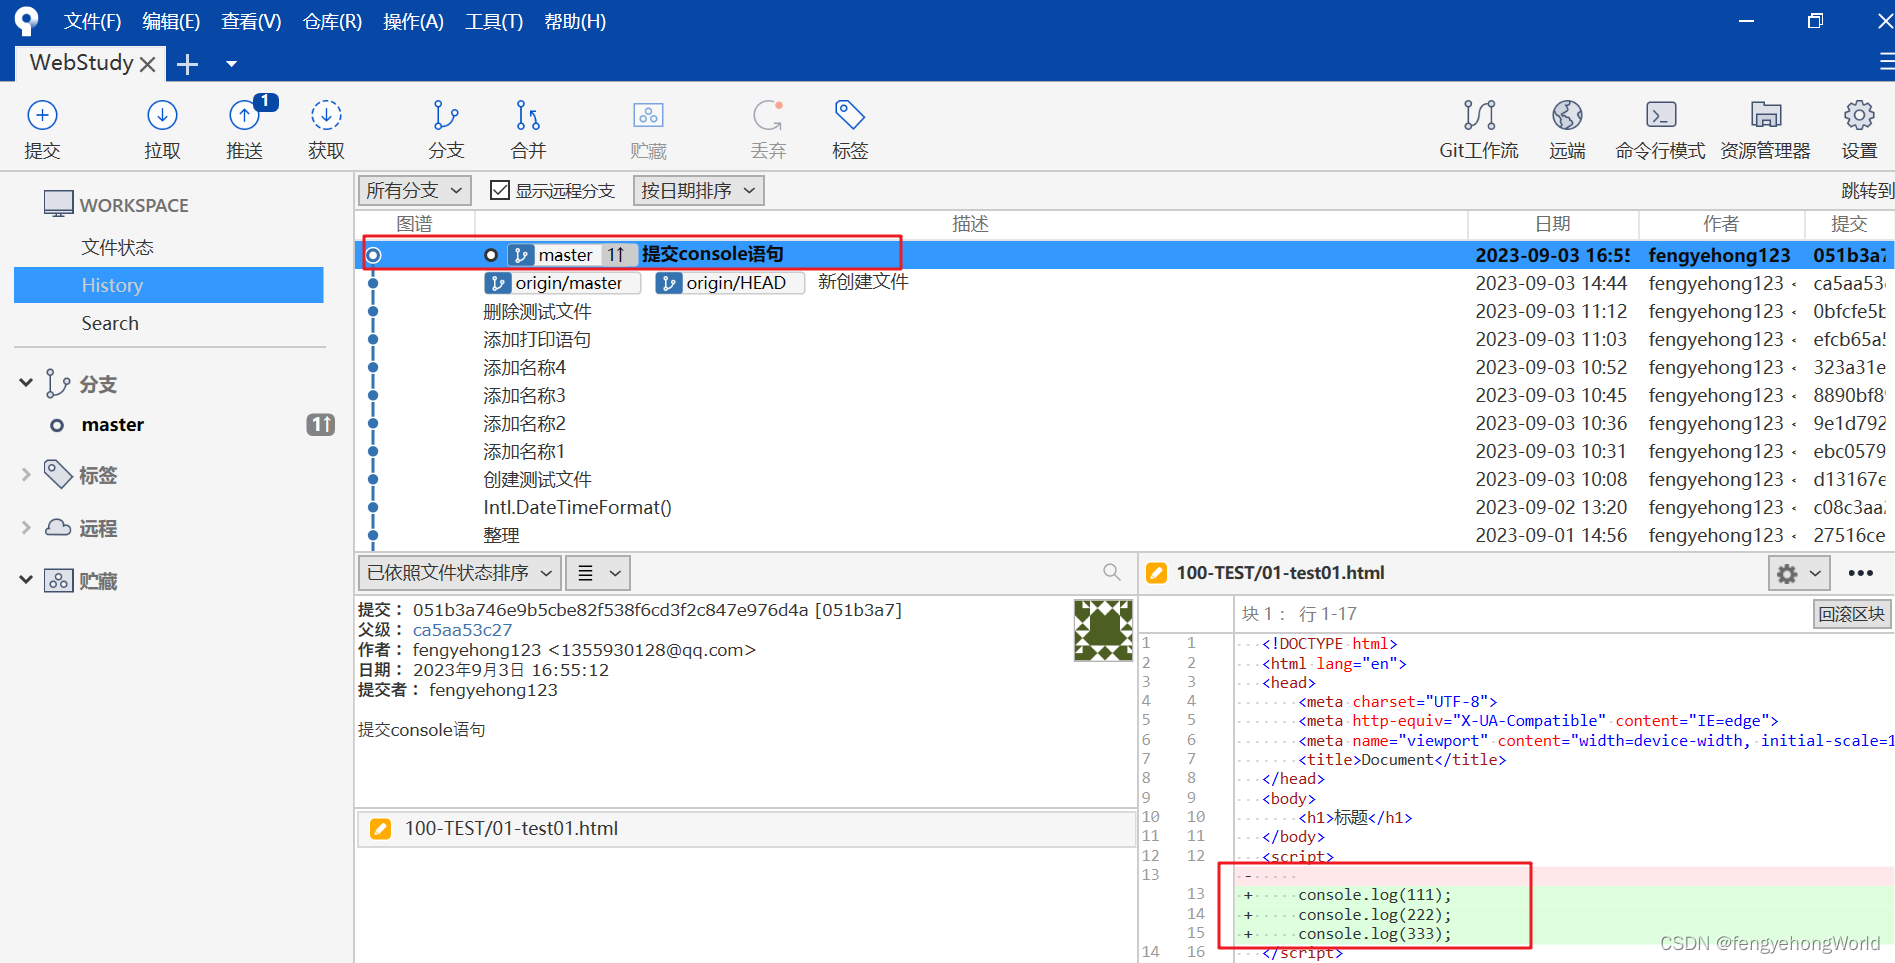Open the 仓库(R) menu
The image size is (1895, 963).
tap(332, 22)
